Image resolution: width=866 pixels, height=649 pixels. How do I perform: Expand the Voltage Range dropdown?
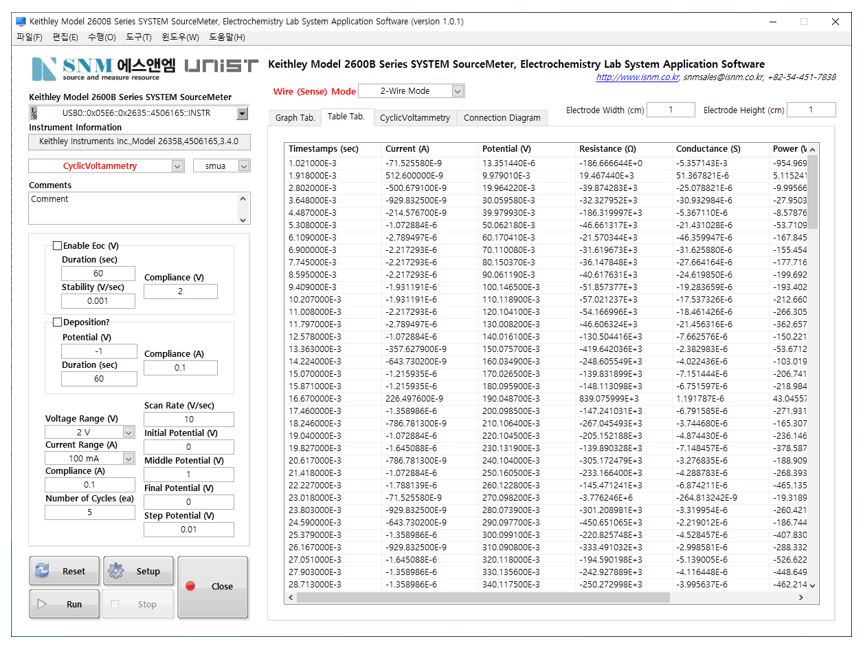click(128, 432)
